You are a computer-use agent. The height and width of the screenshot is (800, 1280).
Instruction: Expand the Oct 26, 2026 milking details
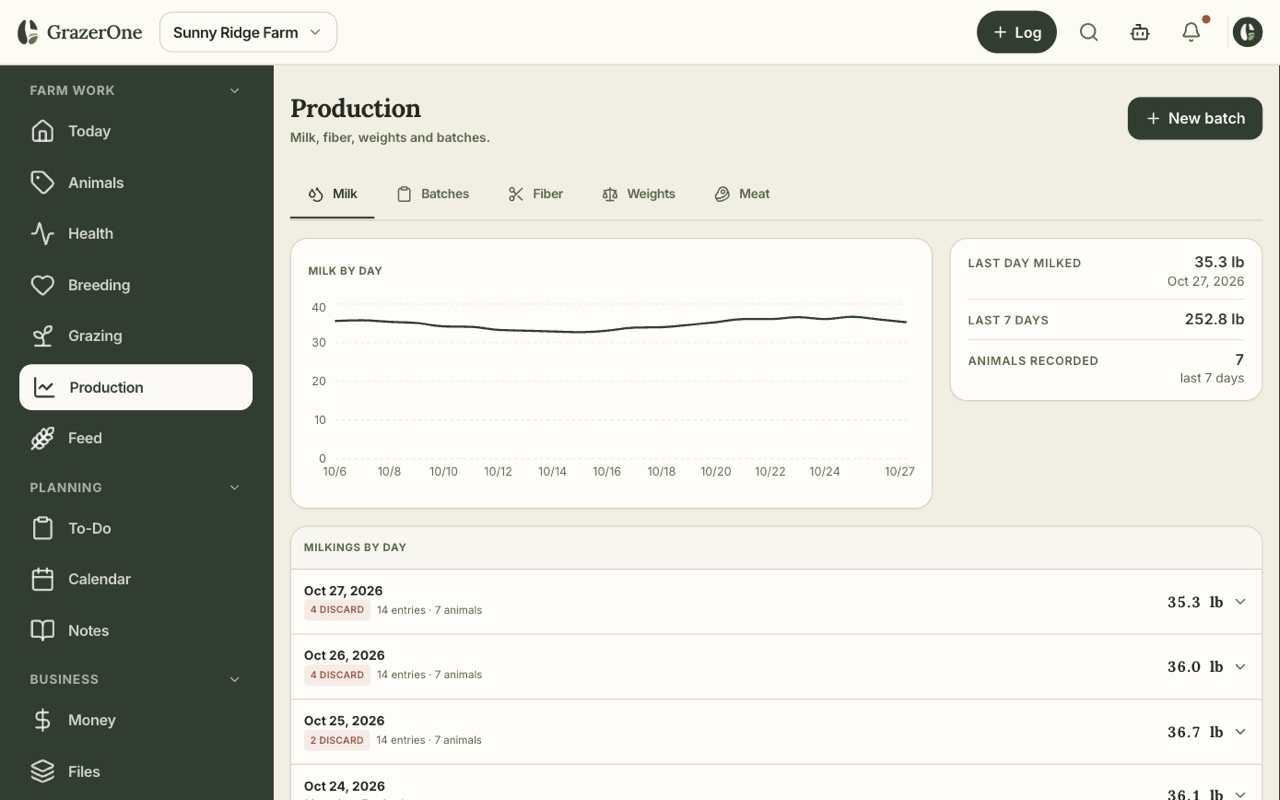(776, 667)
